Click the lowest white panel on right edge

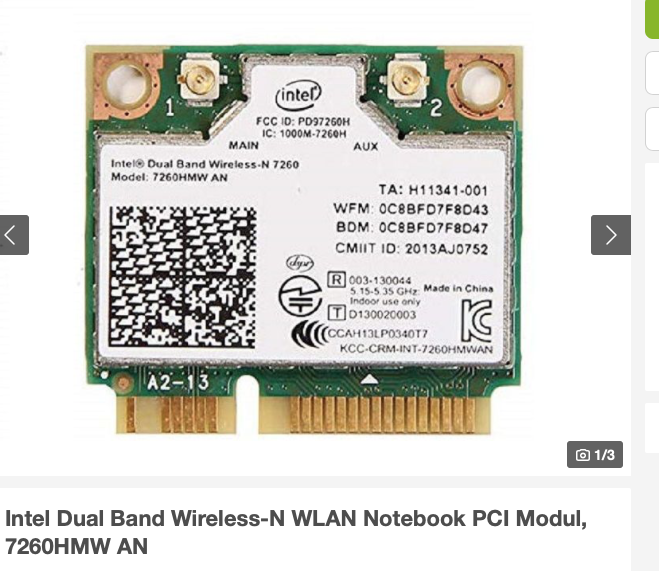coord(652,428)
